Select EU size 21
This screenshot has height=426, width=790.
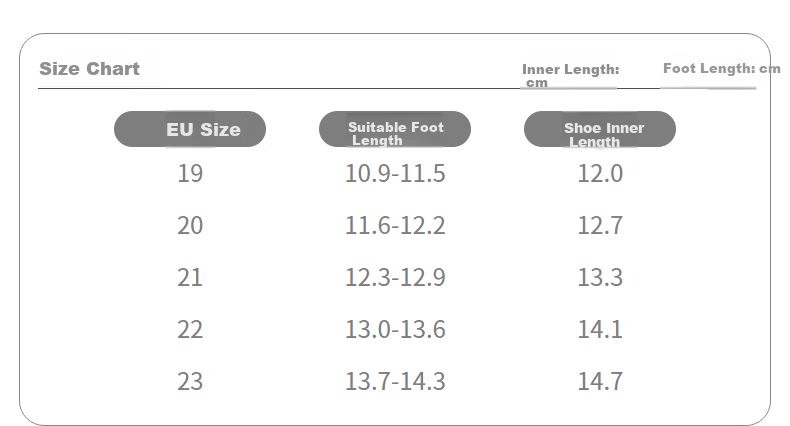(x=190, y=277)
